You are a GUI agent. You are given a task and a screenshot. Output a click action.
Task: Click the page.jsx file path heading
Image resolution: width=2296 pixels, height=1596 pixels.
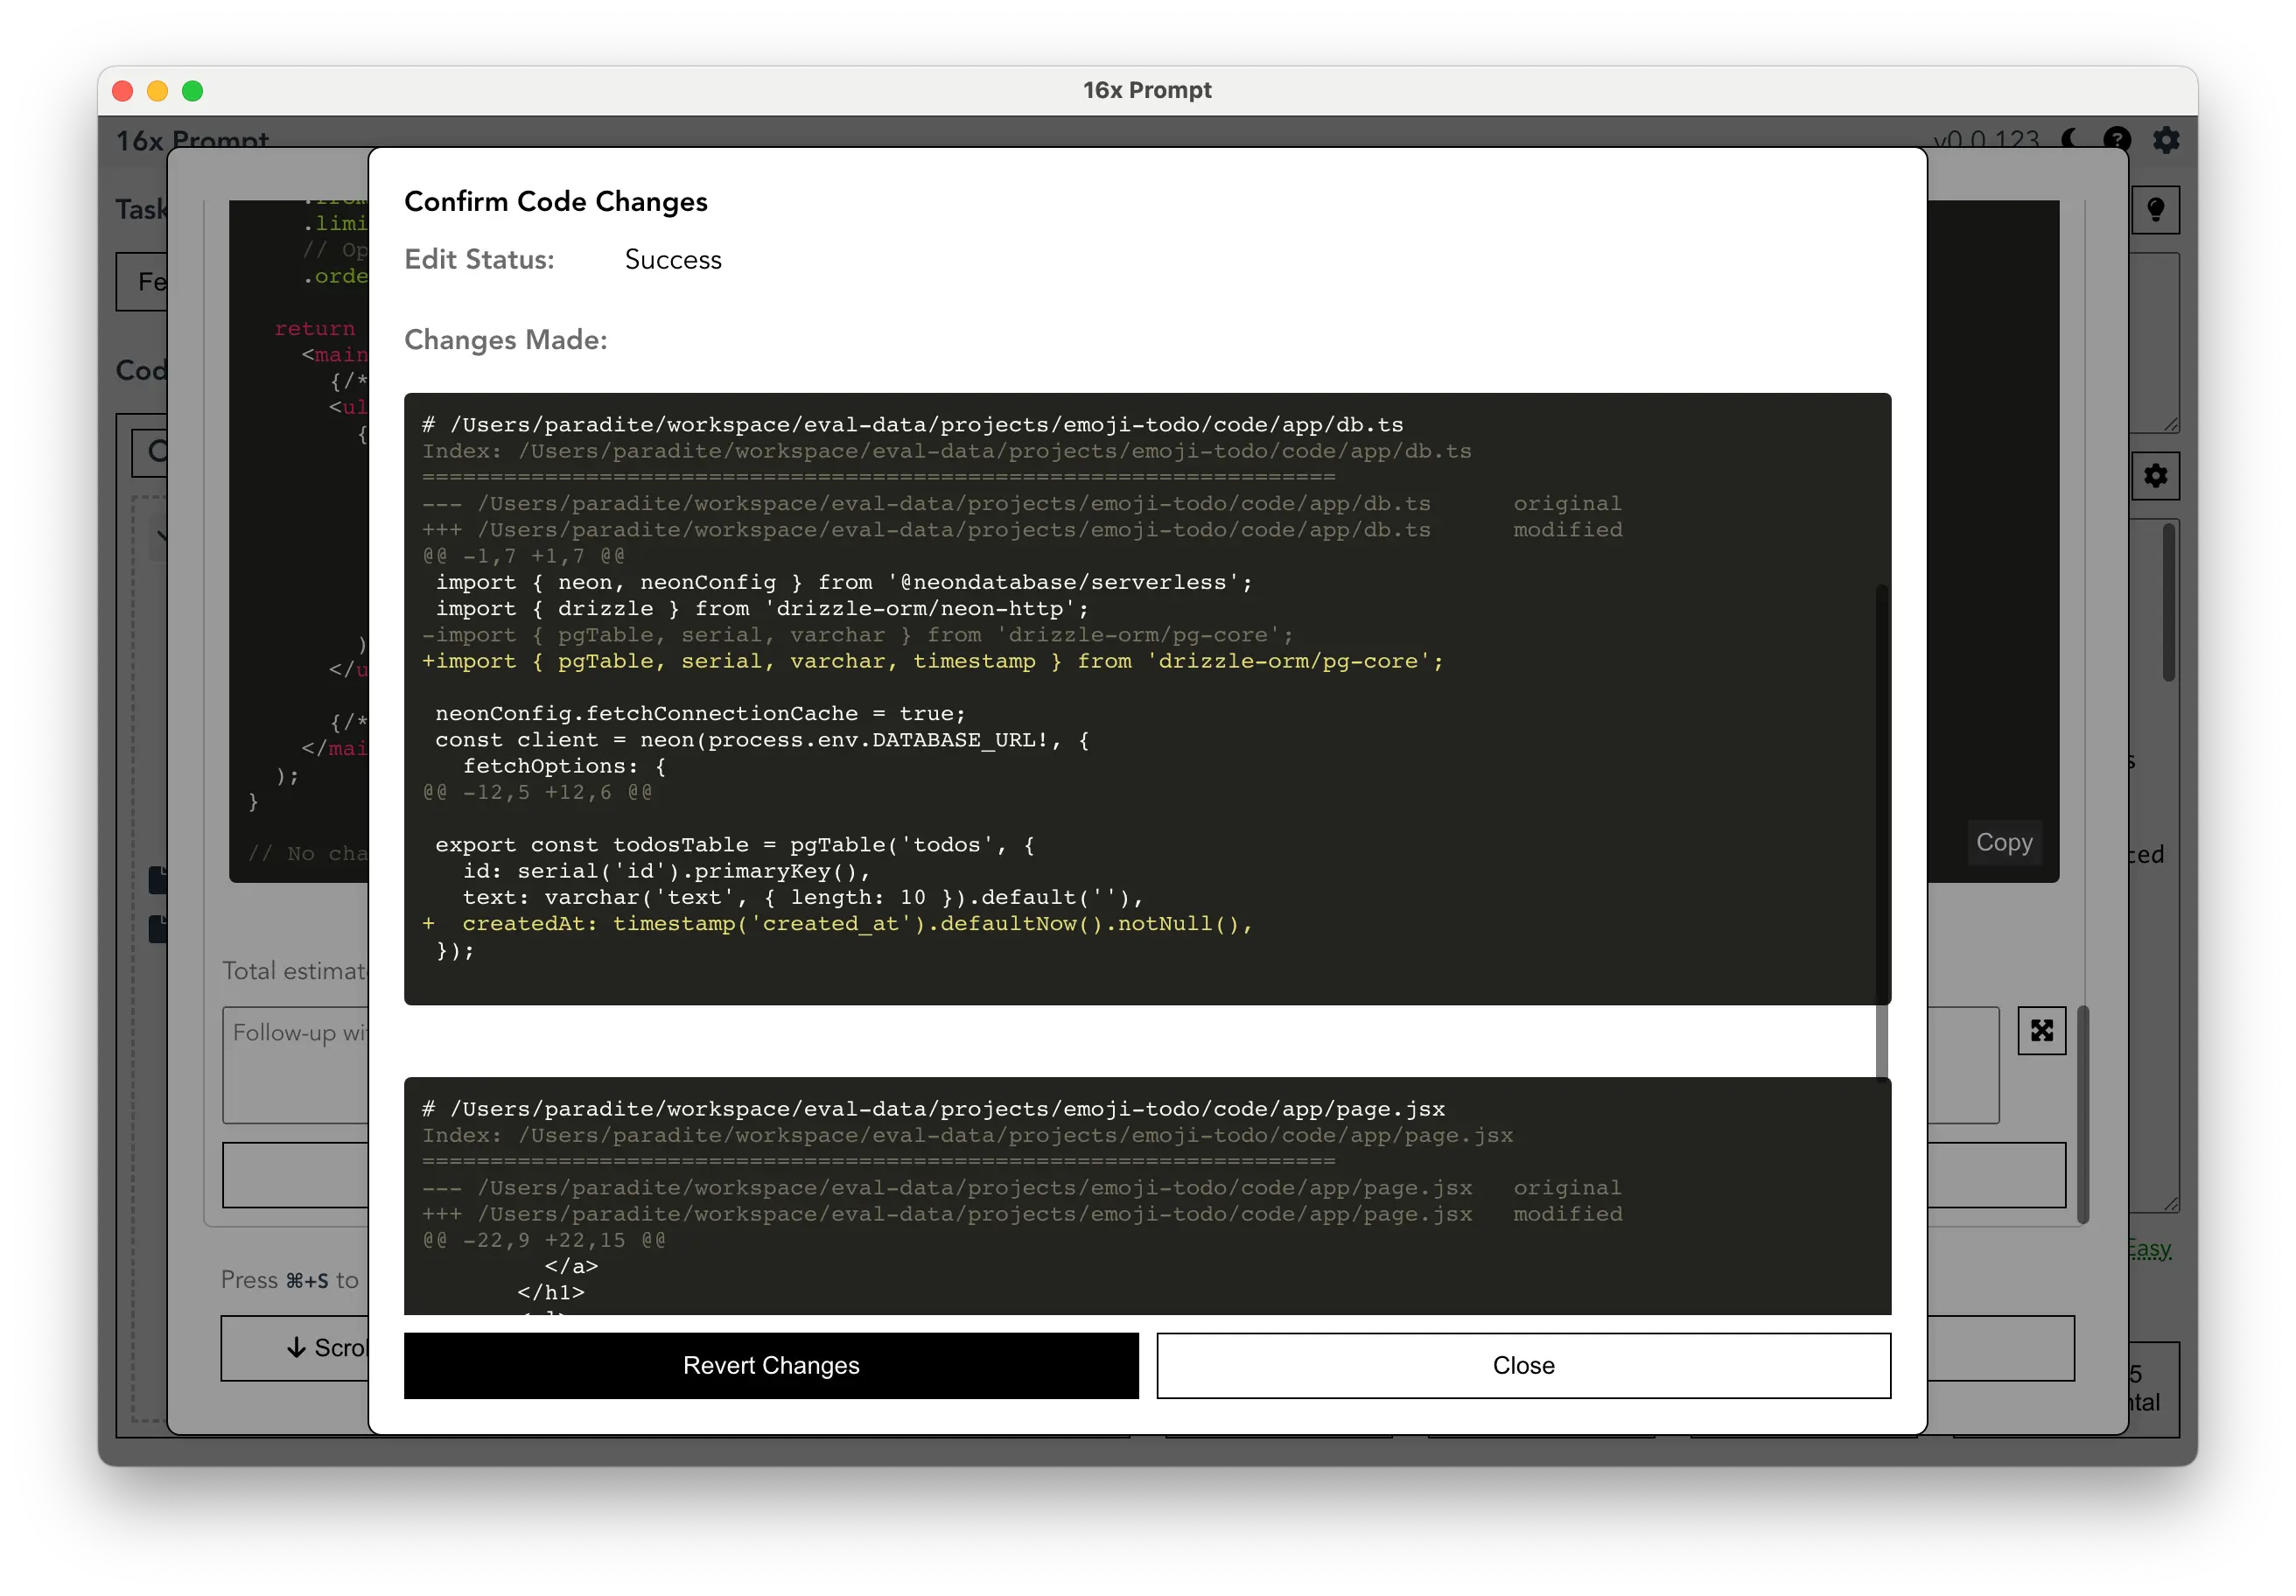coord(934,1109)
